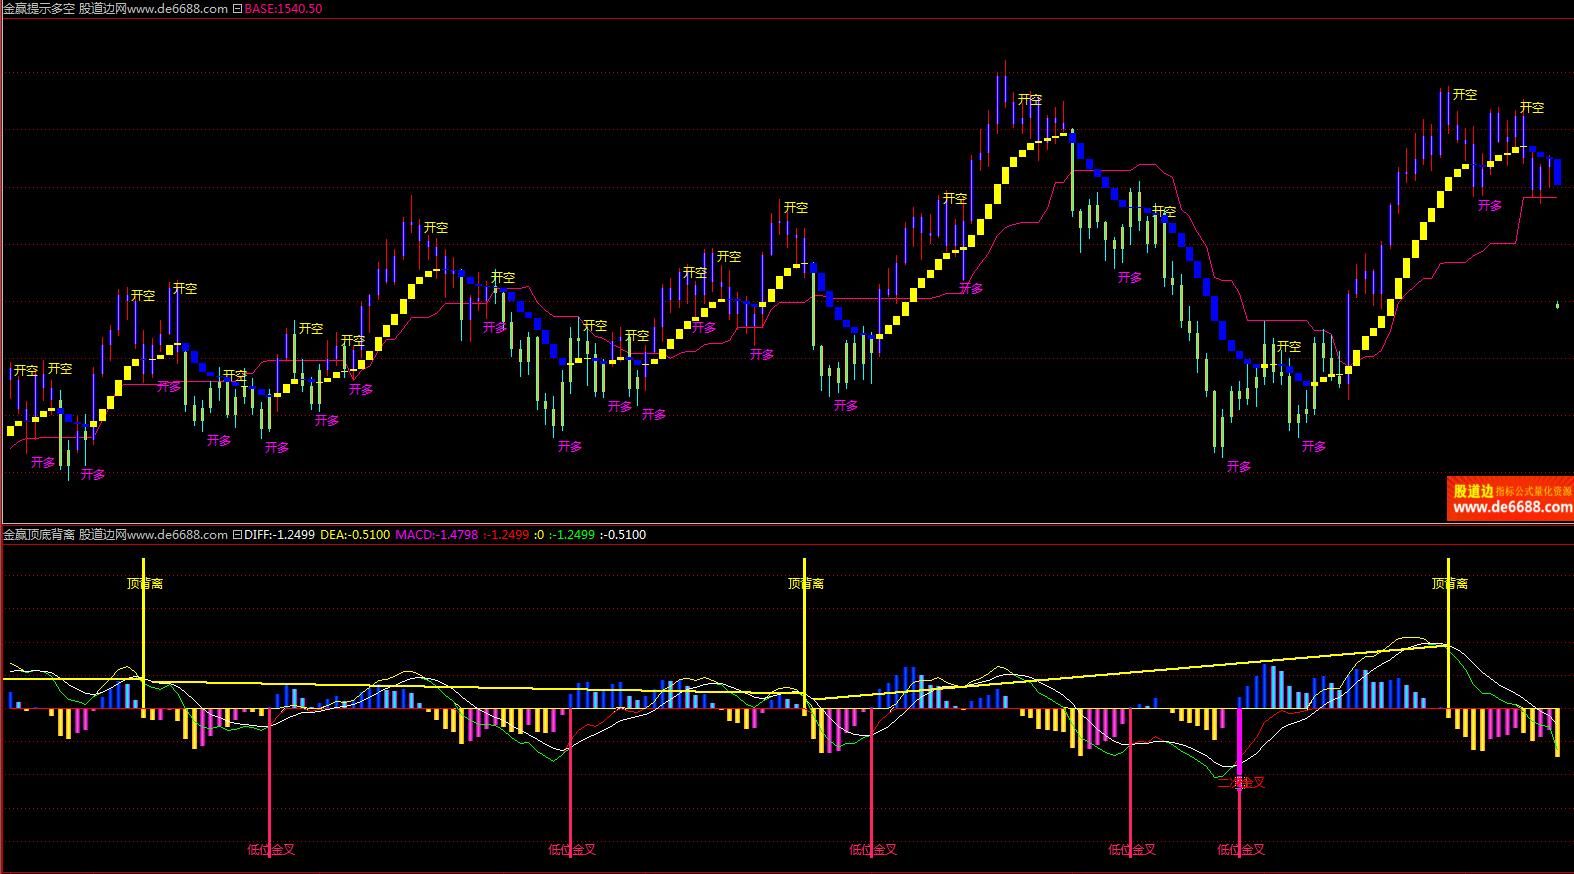Click the leftmost 开多 signal label
The height and width of the screenshot is (874, 1574).
43,463
